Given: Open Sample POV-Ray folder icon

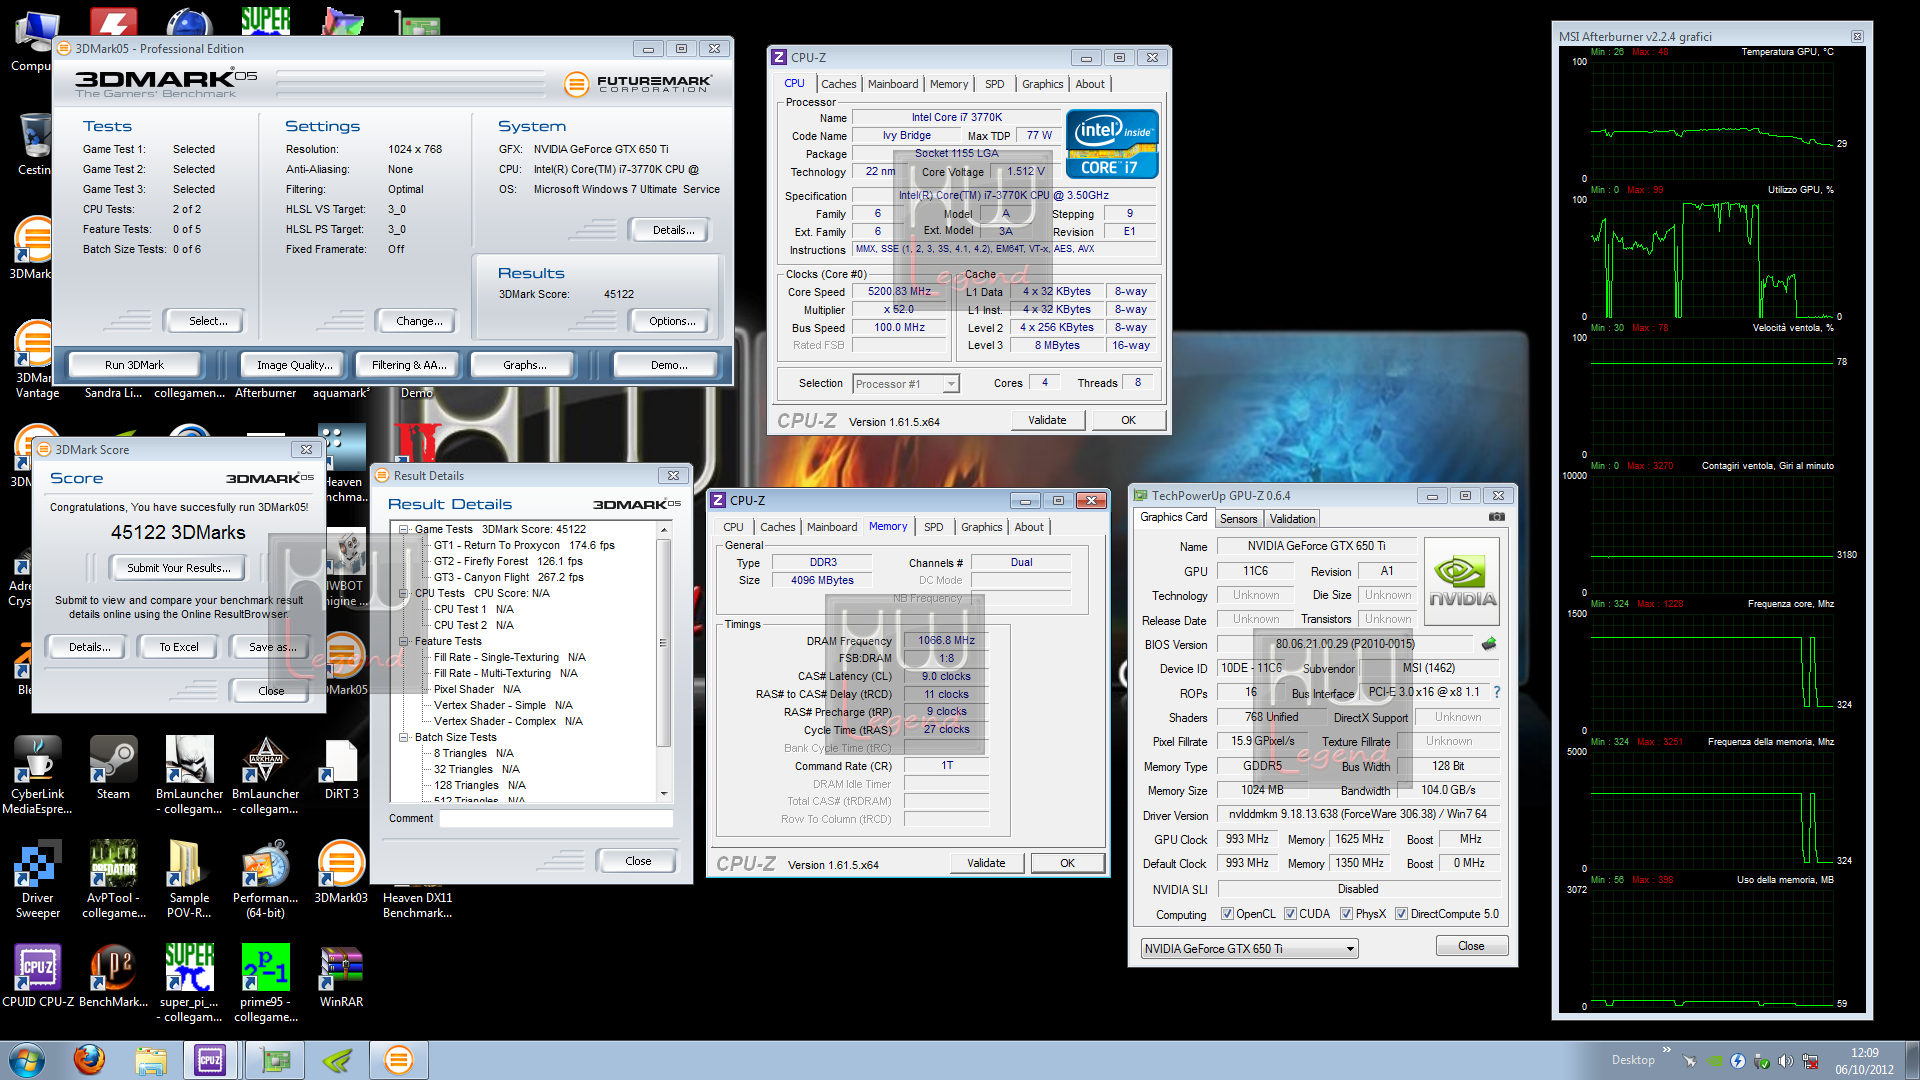Looking at the screenshot, I should [x=189, y=879].
